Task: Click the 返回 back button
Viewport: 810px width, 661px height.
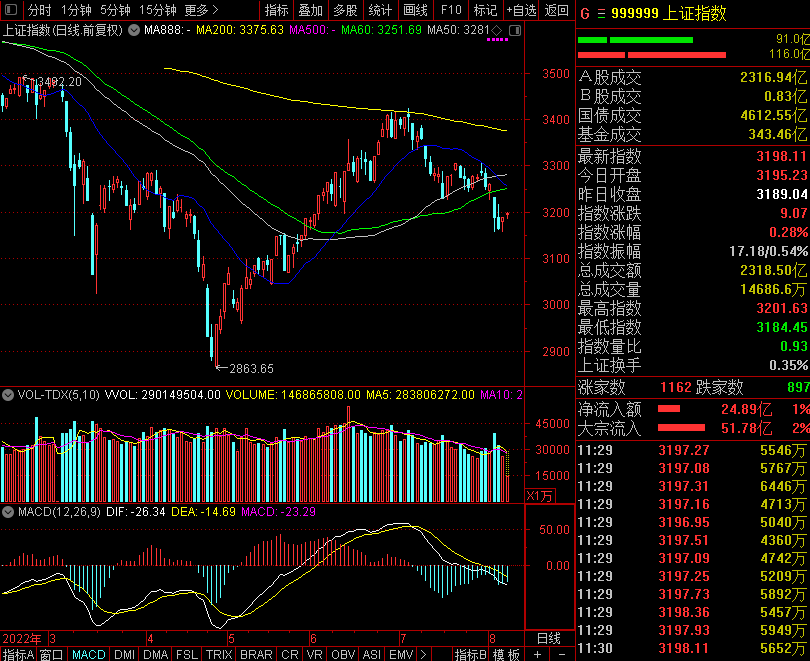Action: 556,10
